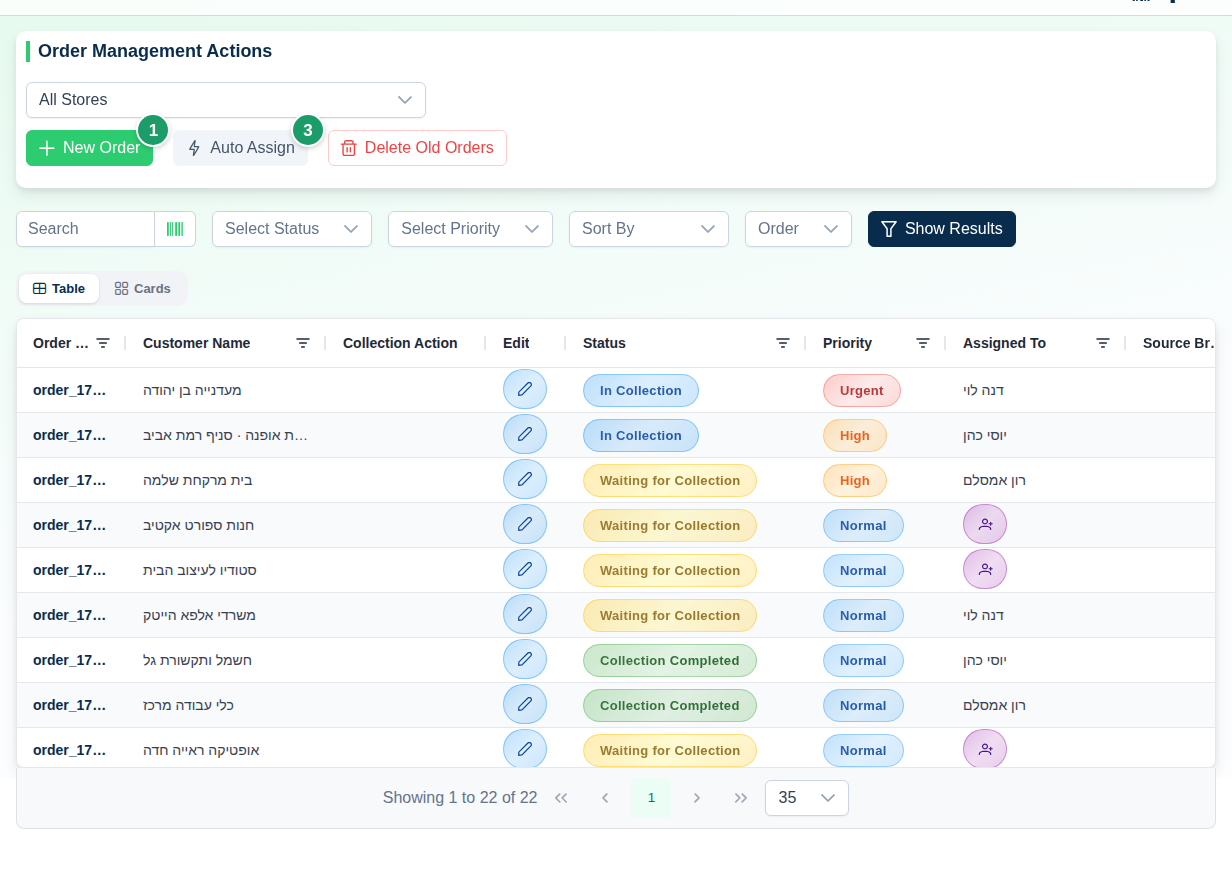
Task: Edit the order for סניף רמת אביב
Action: tap(525, 435)
